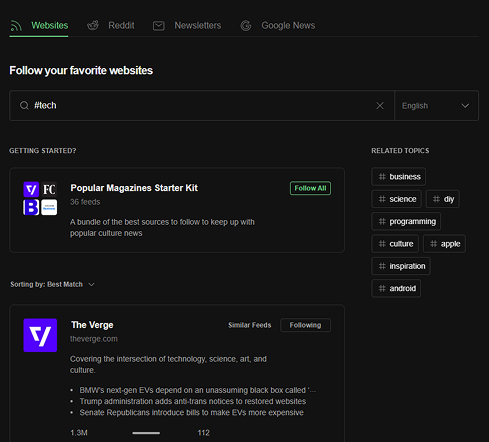This screenshot has width=489, height=442.
Task: Open Senate Republicans EV bills article
Action: tap(191, 413)
